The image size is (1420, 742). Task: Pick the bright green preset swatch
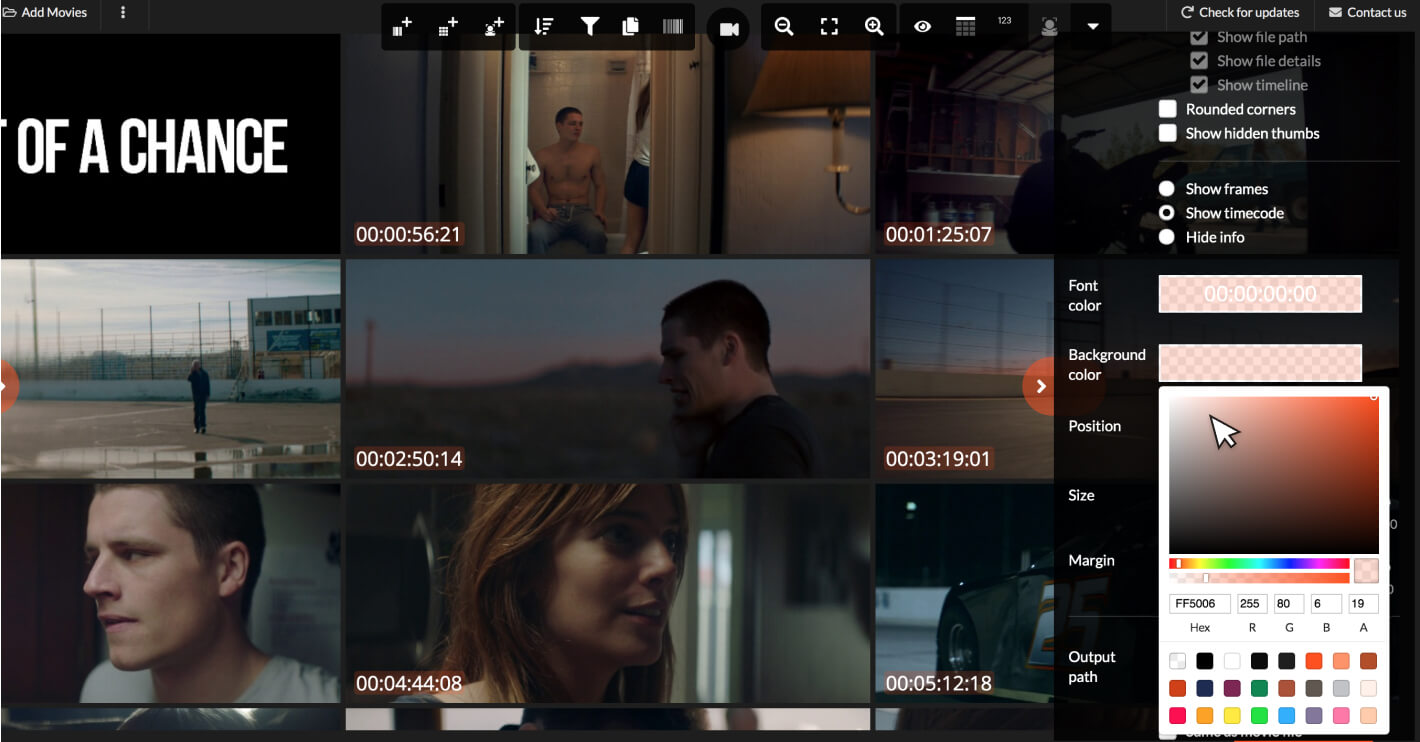1259,715
